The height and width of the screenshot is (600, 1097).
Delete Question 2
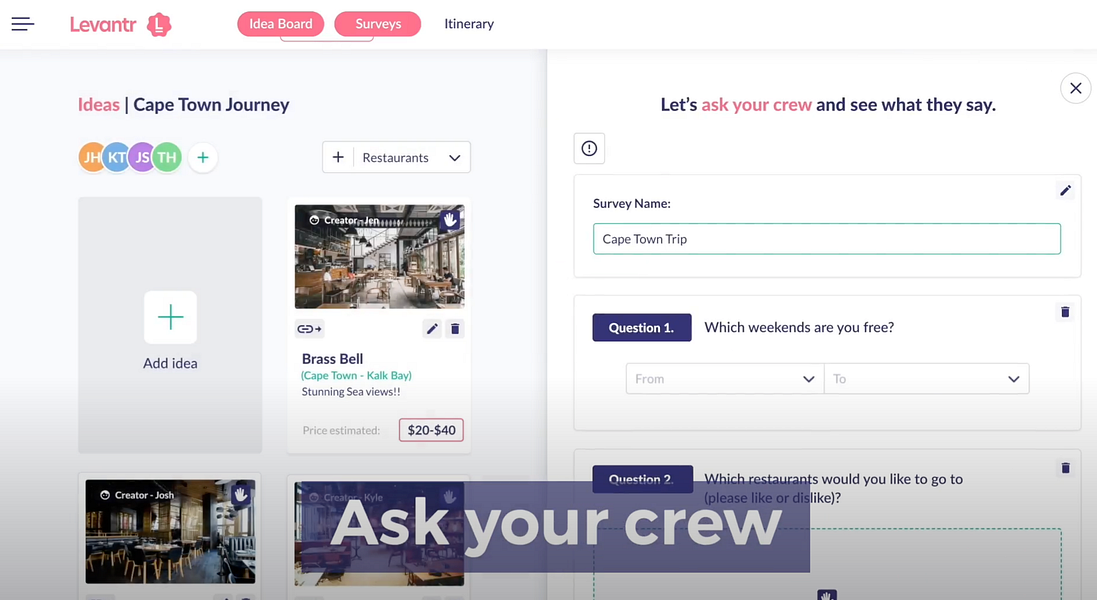tap(1065, 468)
